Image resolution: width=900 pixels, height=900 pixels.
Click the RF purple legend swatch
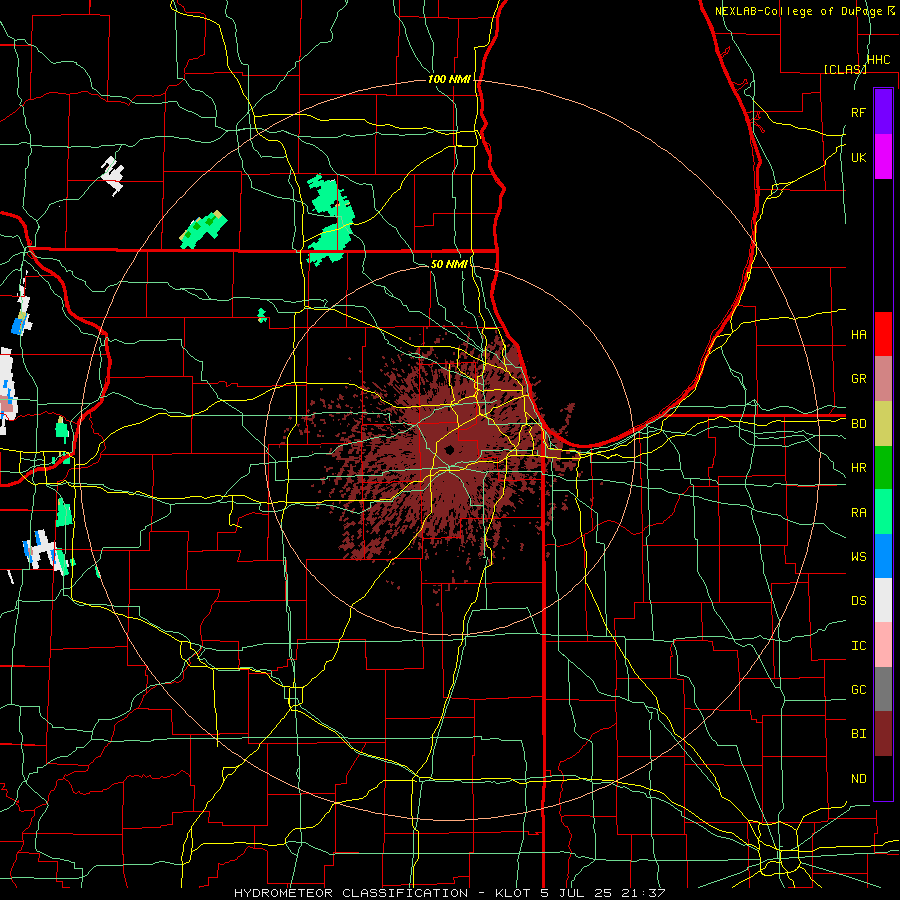tap(883, 112)
